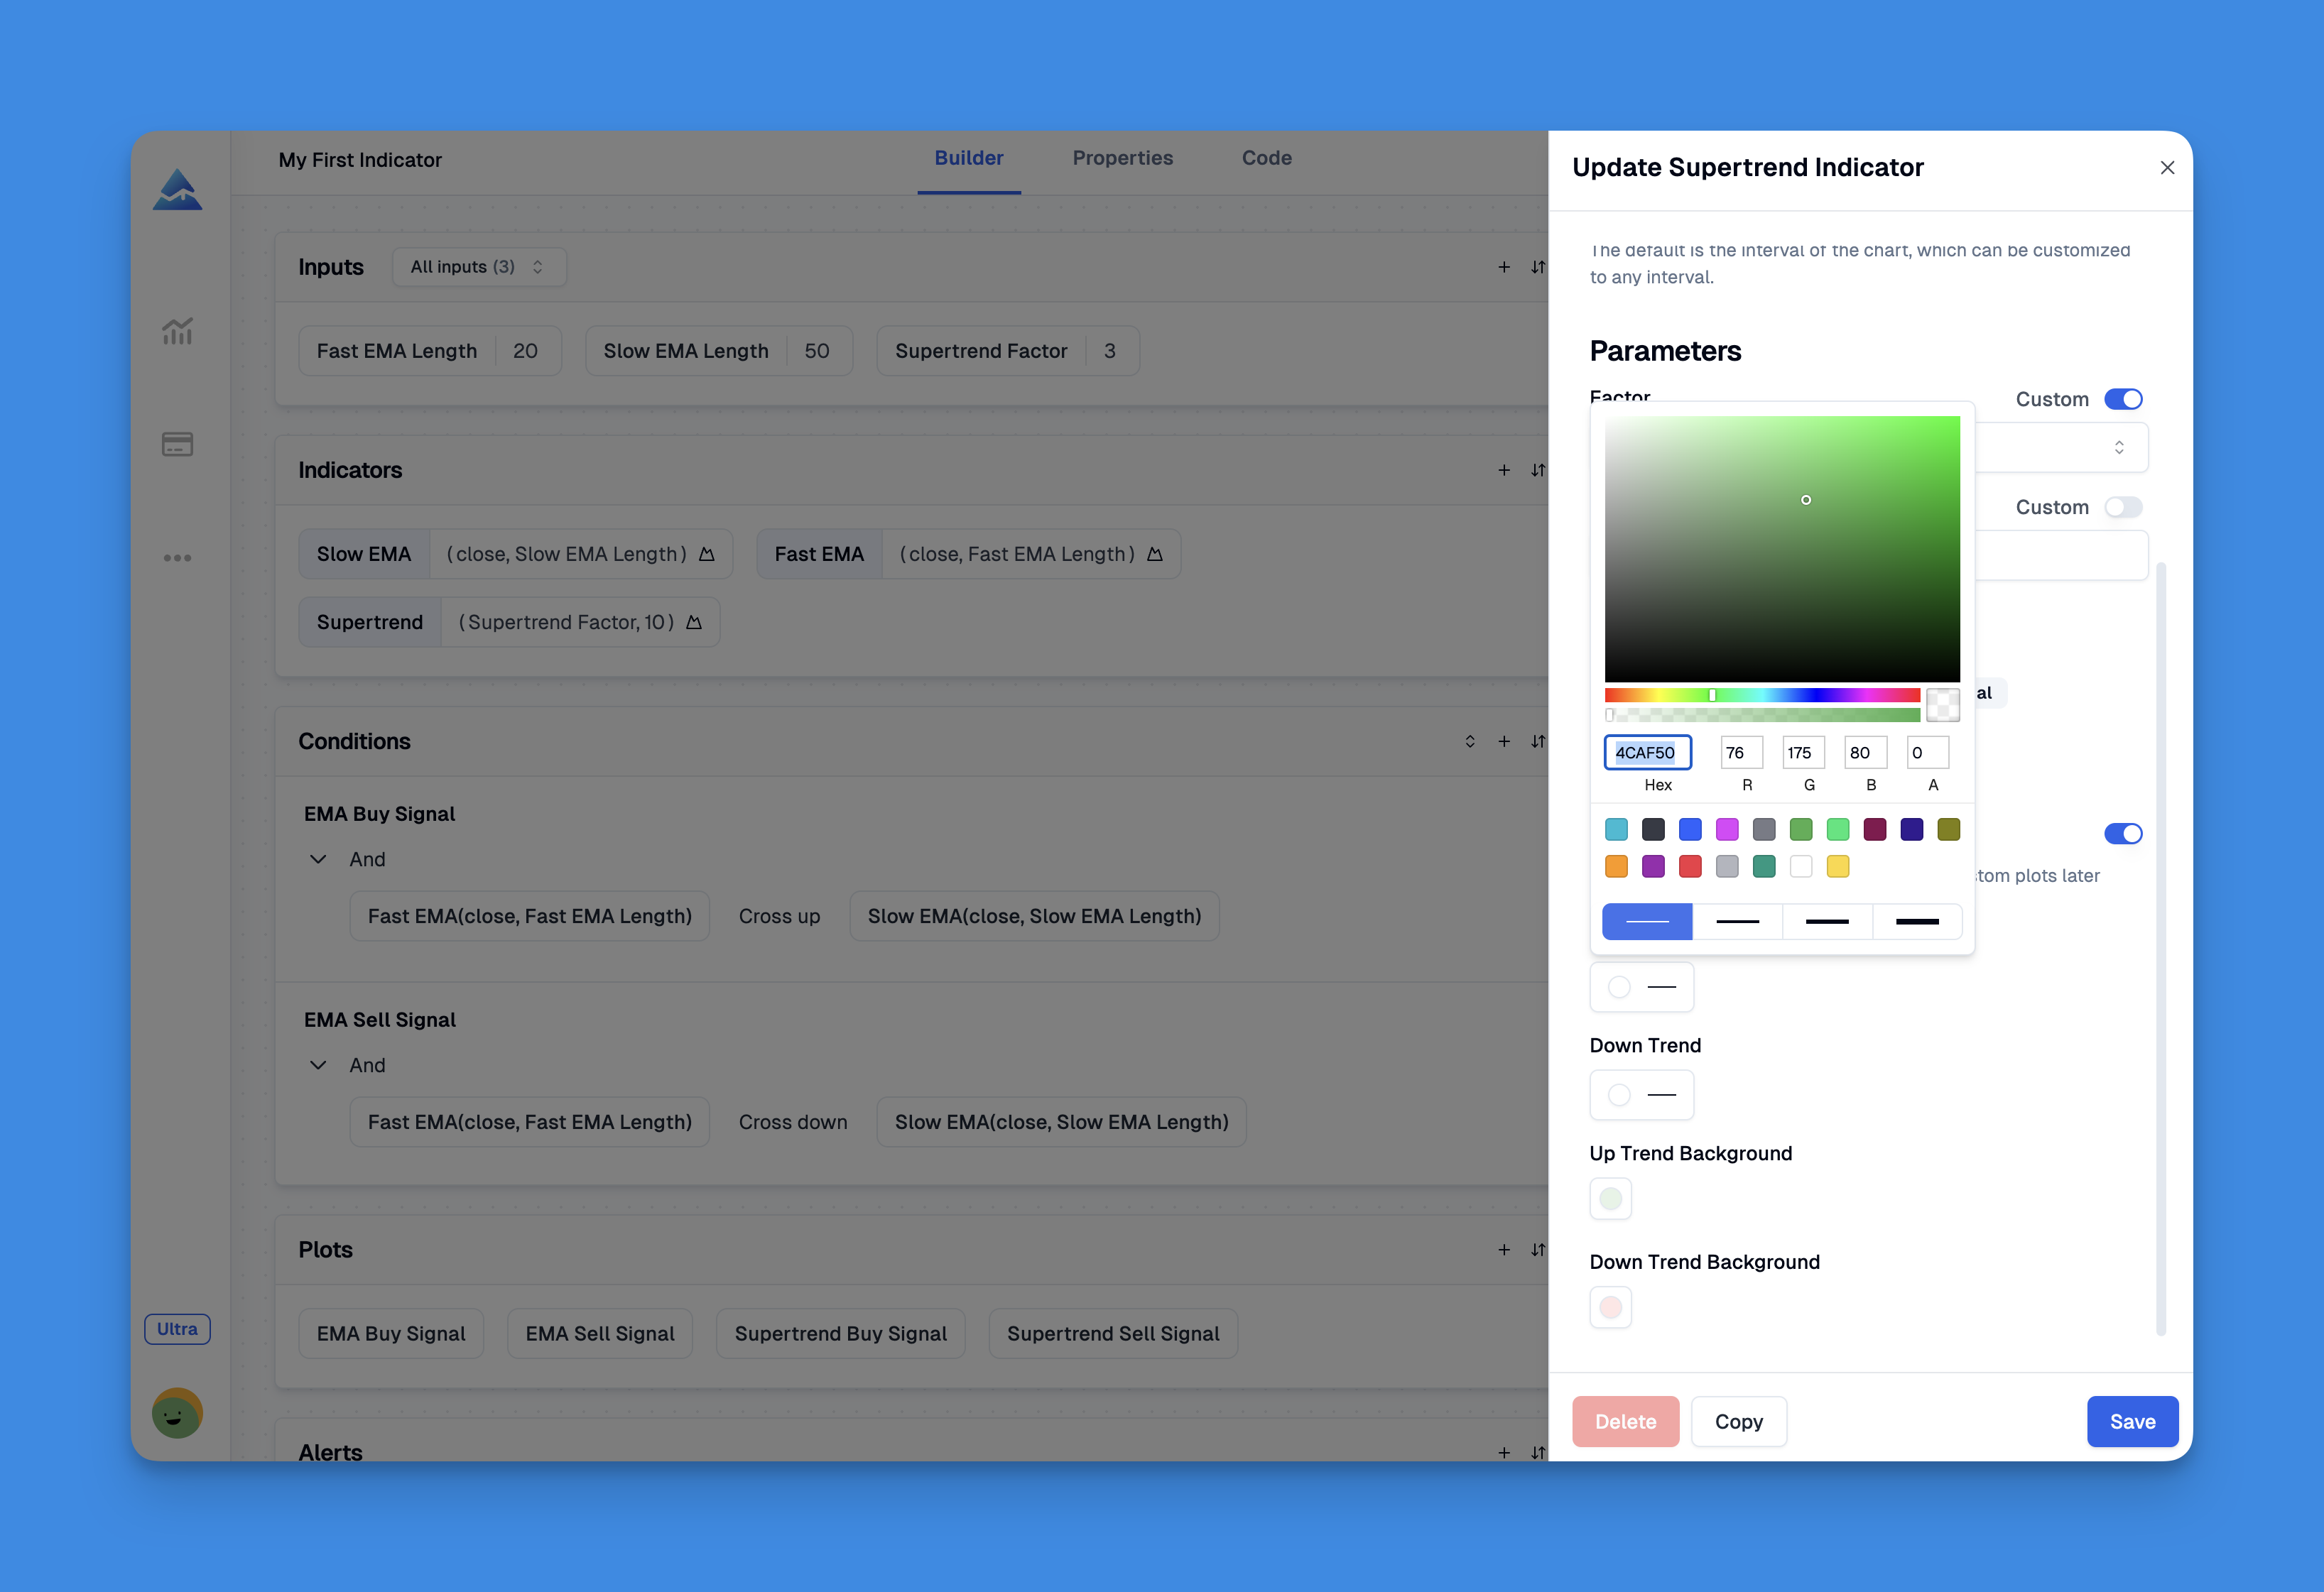Open the chart analytics sidebar icon
Screen dimensions: 2324x1592
pos(177,331)
